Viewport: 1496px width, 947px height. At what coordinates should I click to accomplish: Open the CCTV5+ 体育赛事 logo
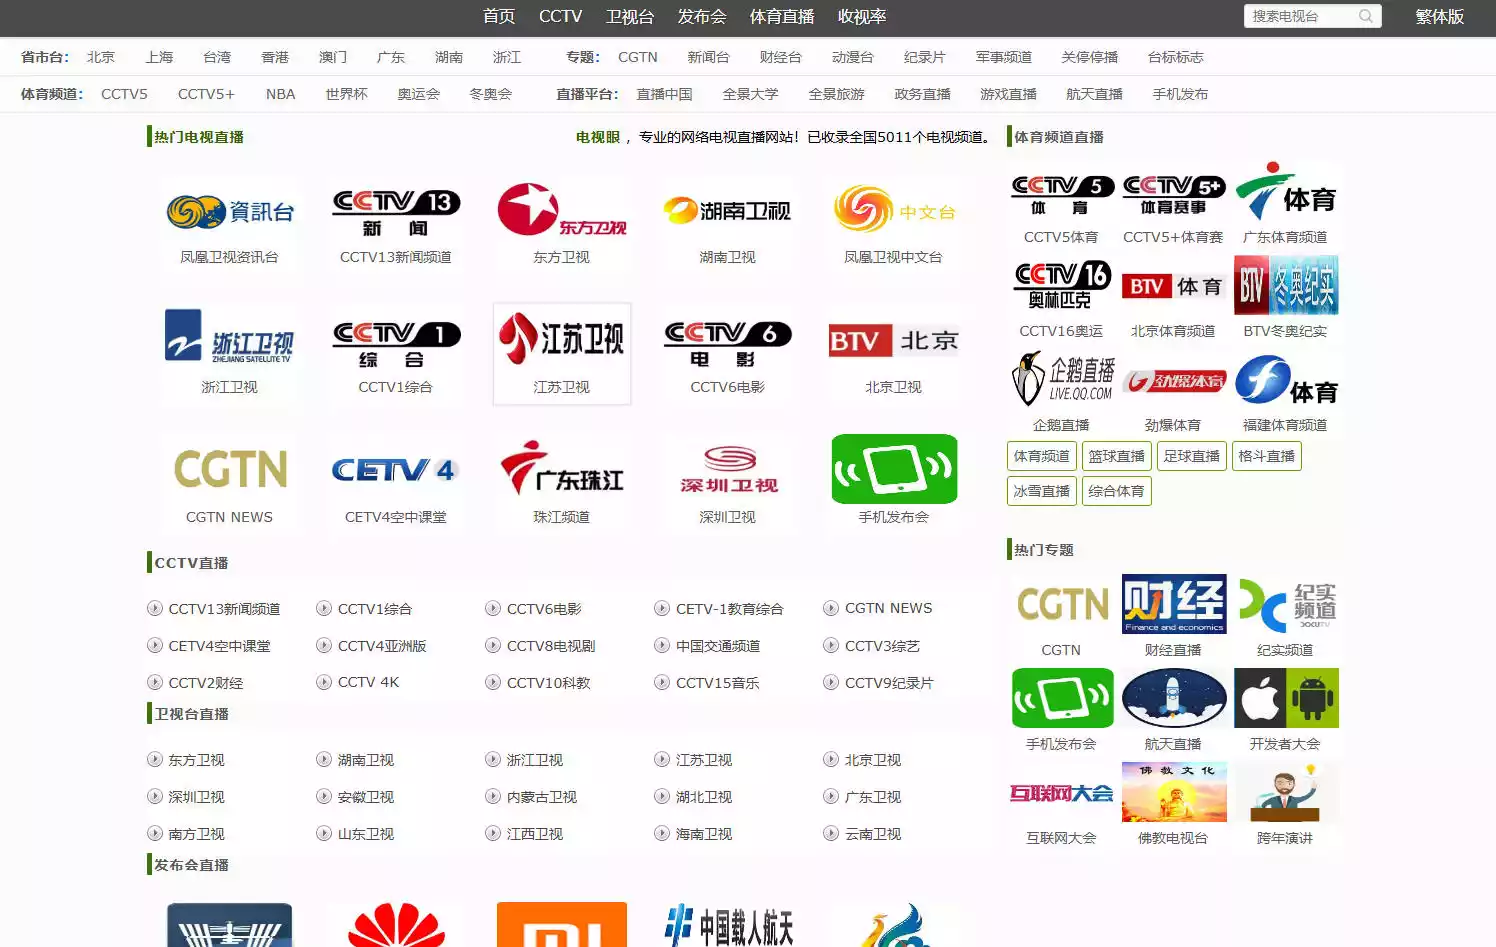[1174, 196]
